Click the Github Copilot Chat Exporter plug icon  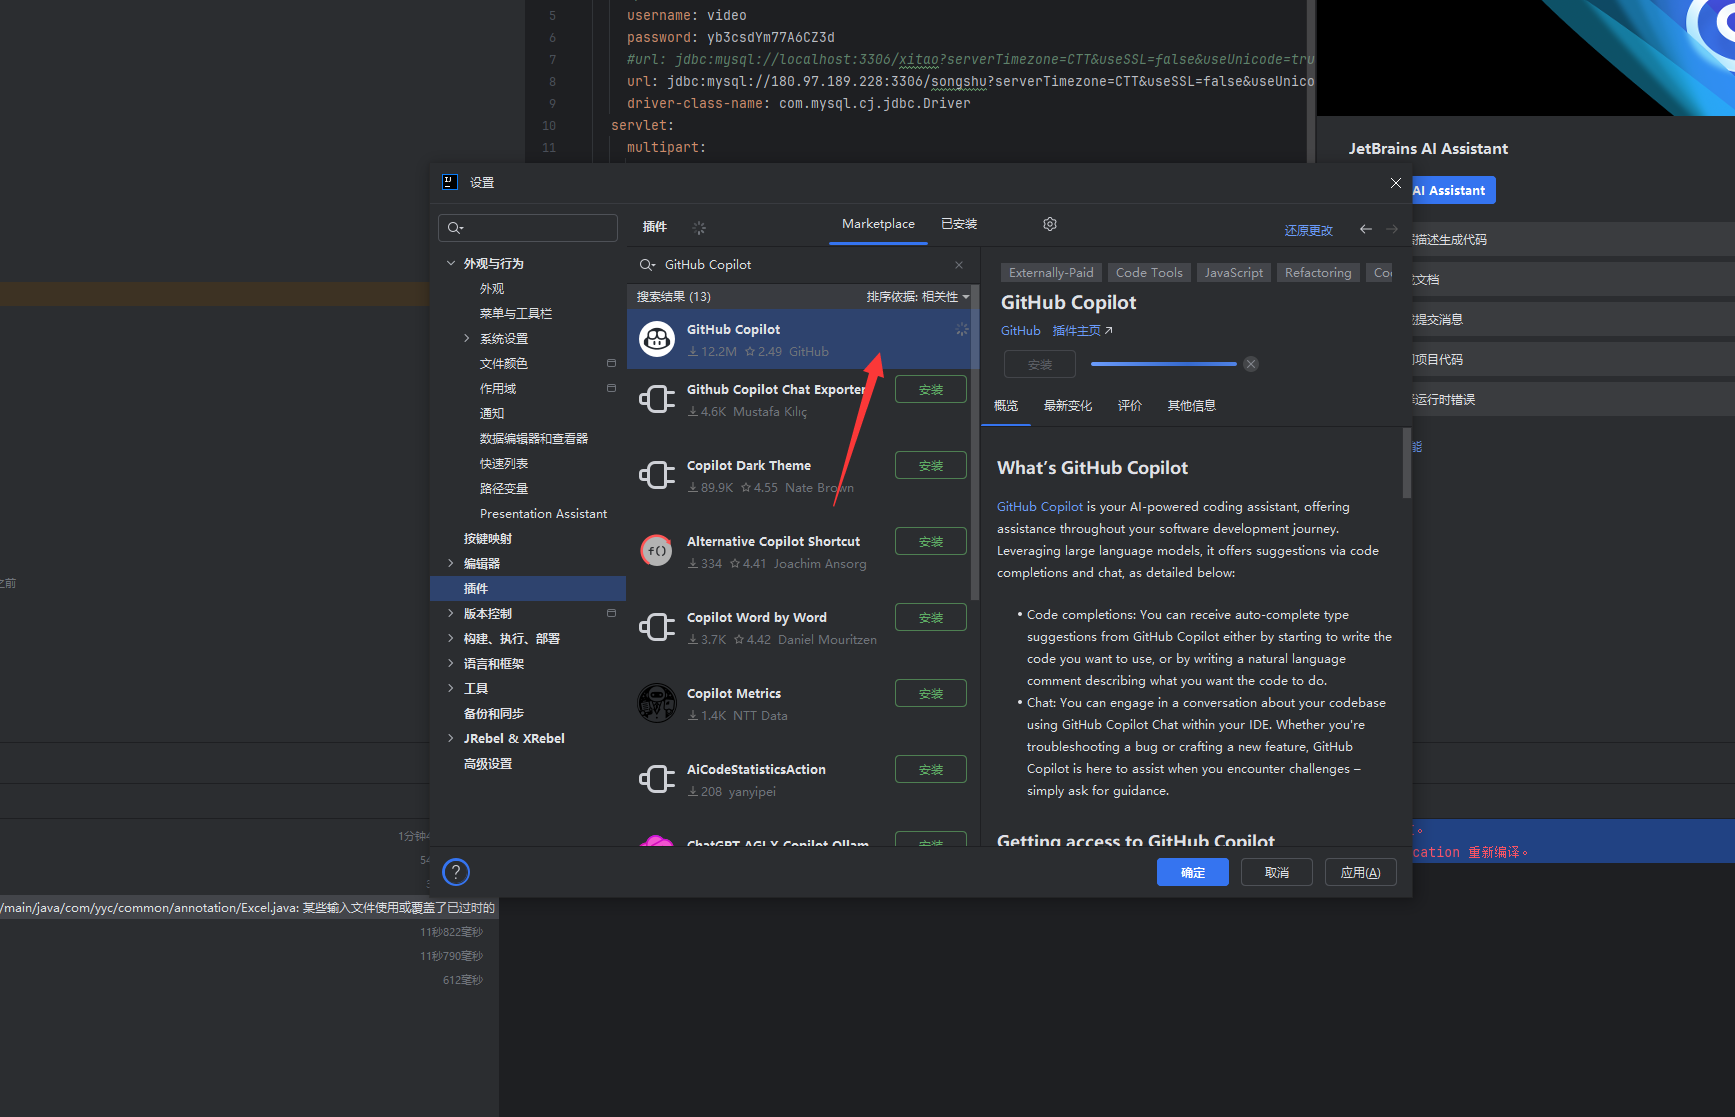tap(657, 399)
